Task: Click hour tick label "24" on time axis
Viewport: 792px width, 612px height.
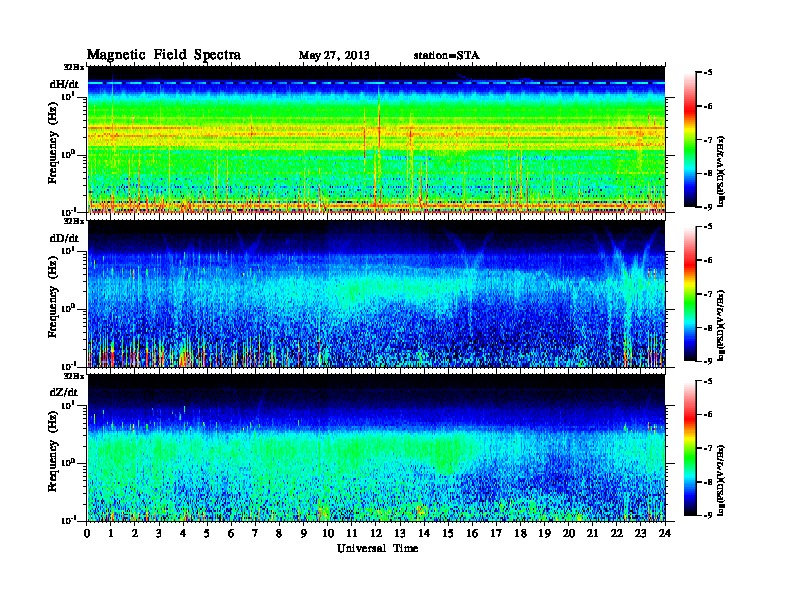Action: click(665, 533)
